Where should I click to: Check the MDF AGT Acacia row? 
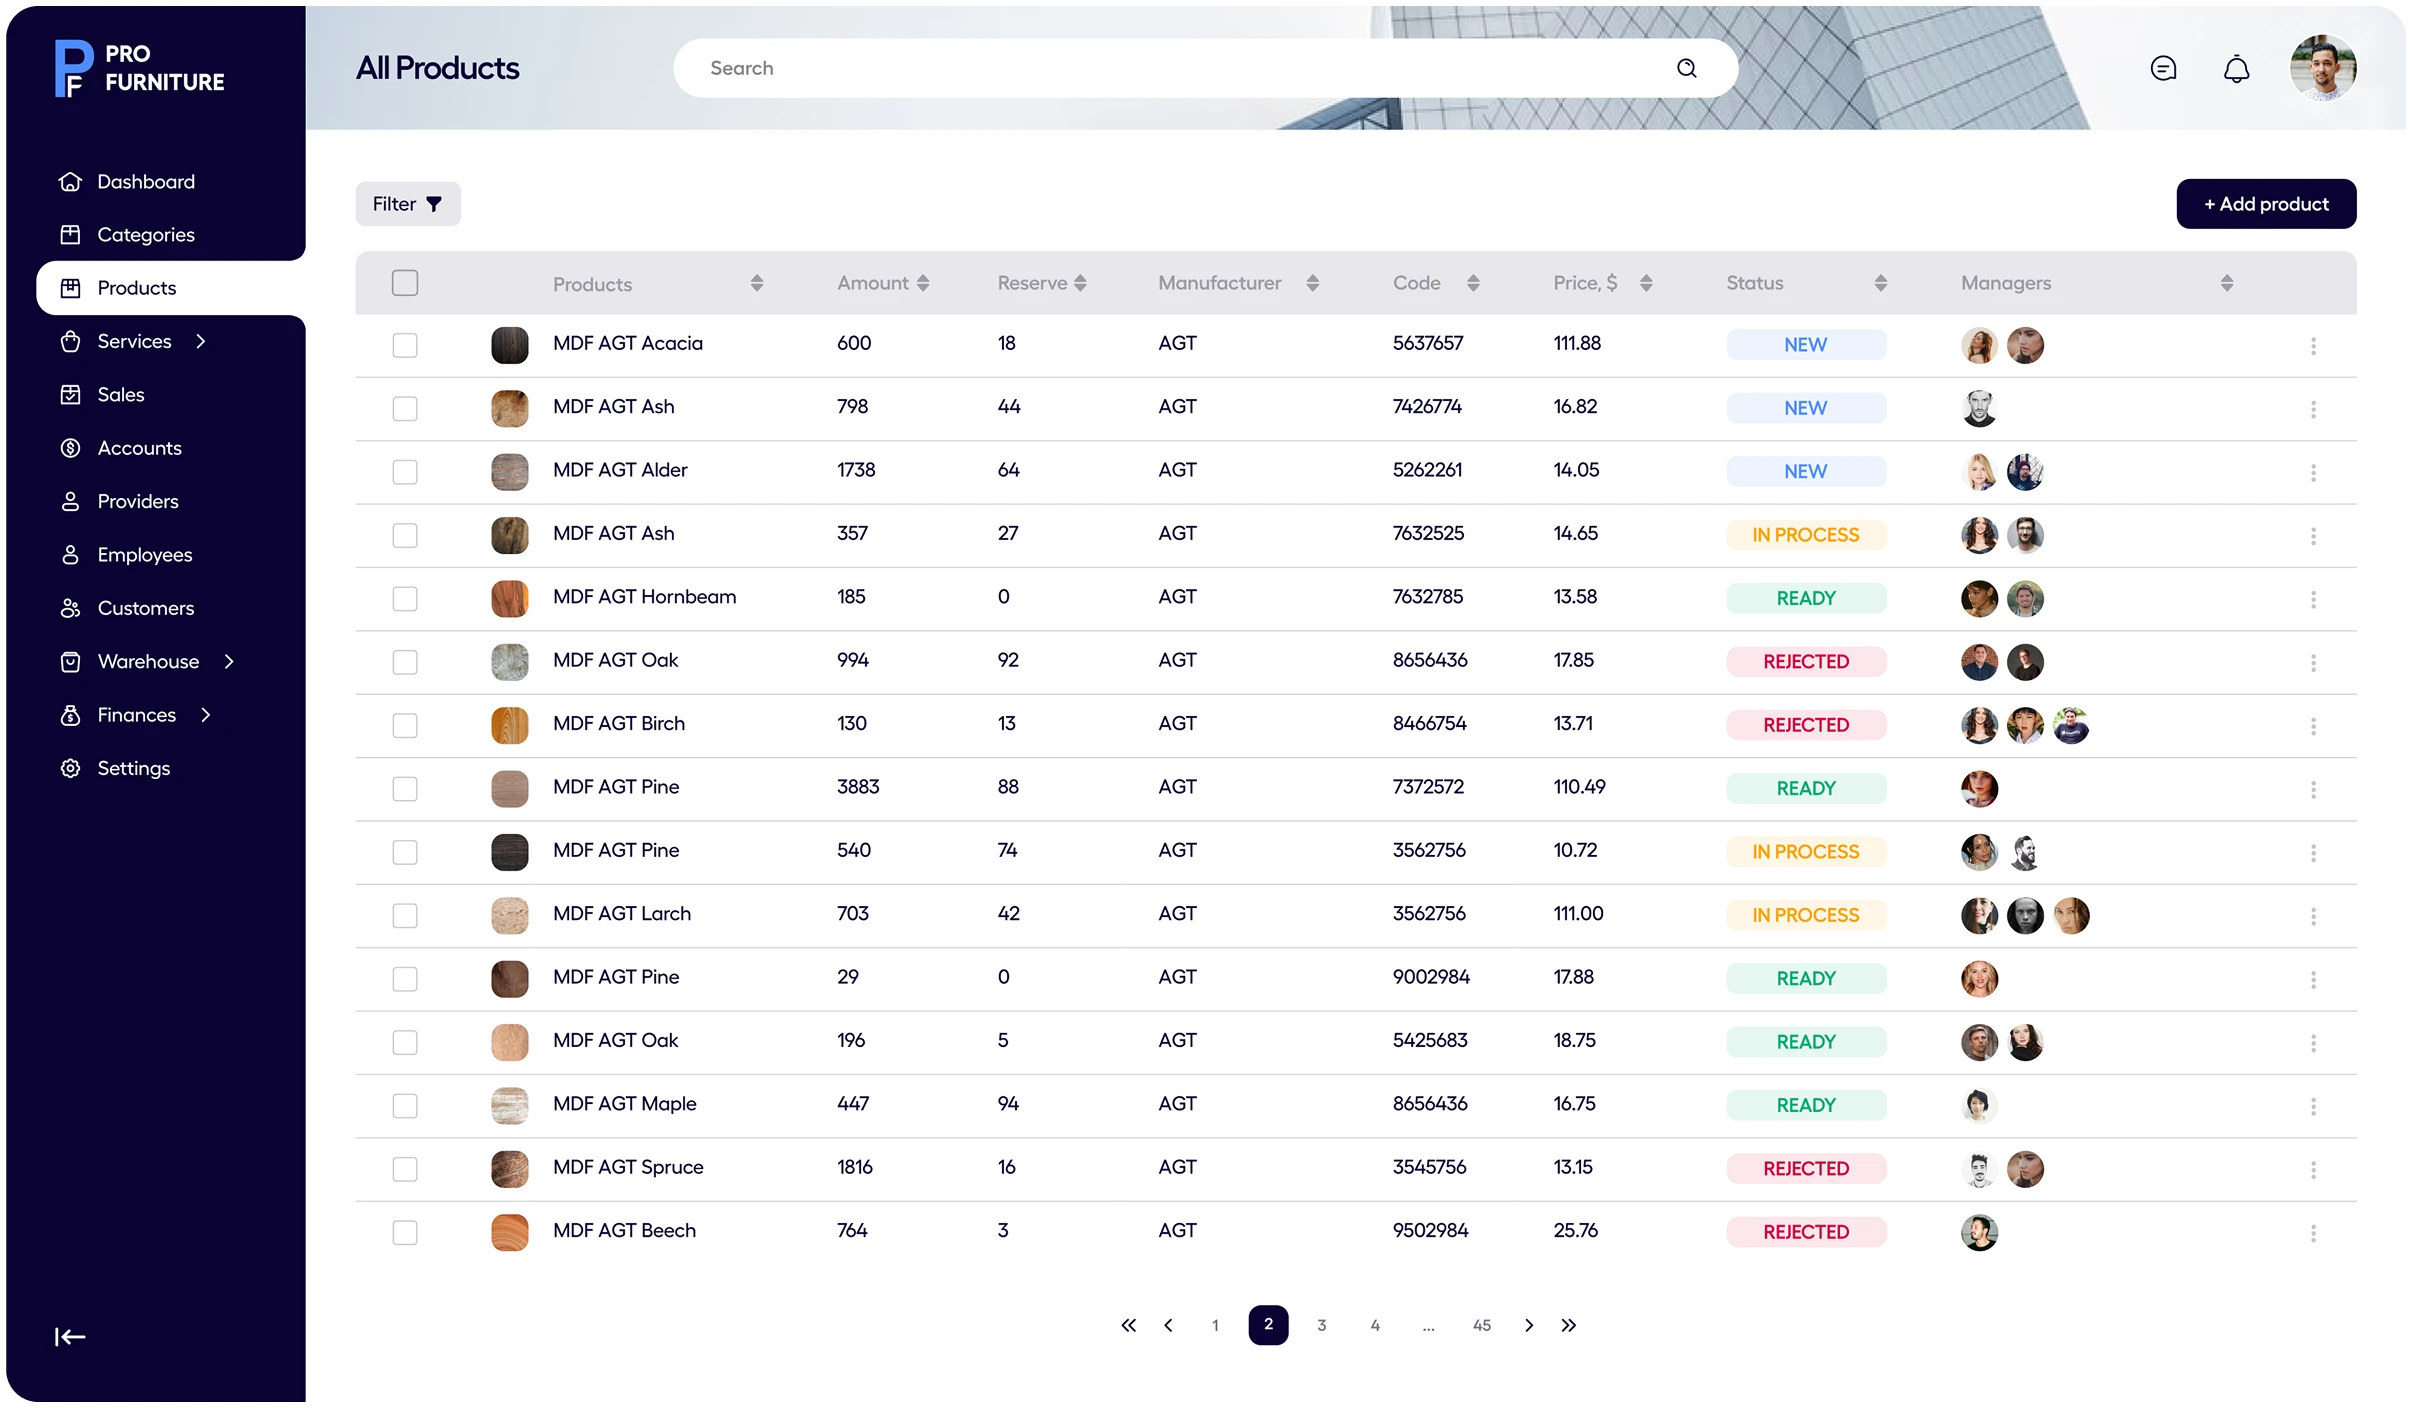tap(405, 345)
